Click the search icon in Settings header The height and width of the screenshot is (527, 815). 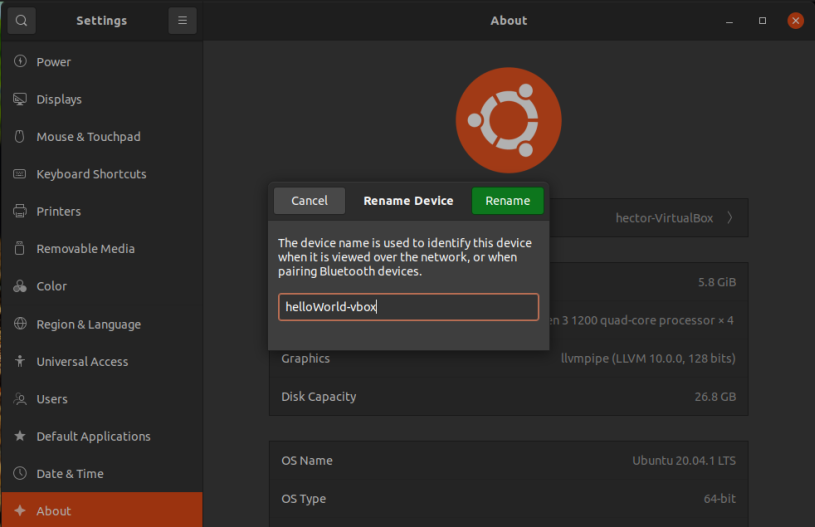pyautogui.click(x=21, y=20)
